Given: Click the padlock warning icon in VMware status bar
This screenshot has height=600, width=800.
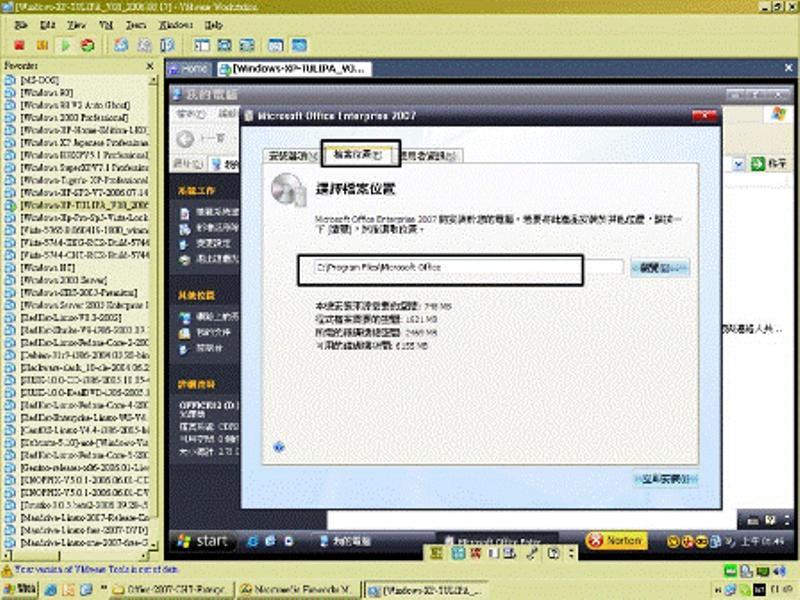Looking at the screenshot, I should click(x=7, y=570).
